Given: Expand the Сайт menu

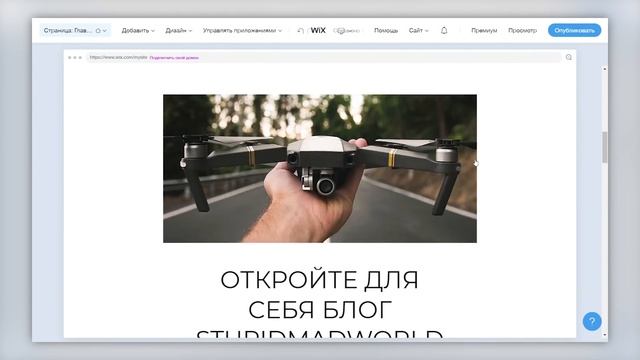Looking at the screenshot, I should click(418, 31).
